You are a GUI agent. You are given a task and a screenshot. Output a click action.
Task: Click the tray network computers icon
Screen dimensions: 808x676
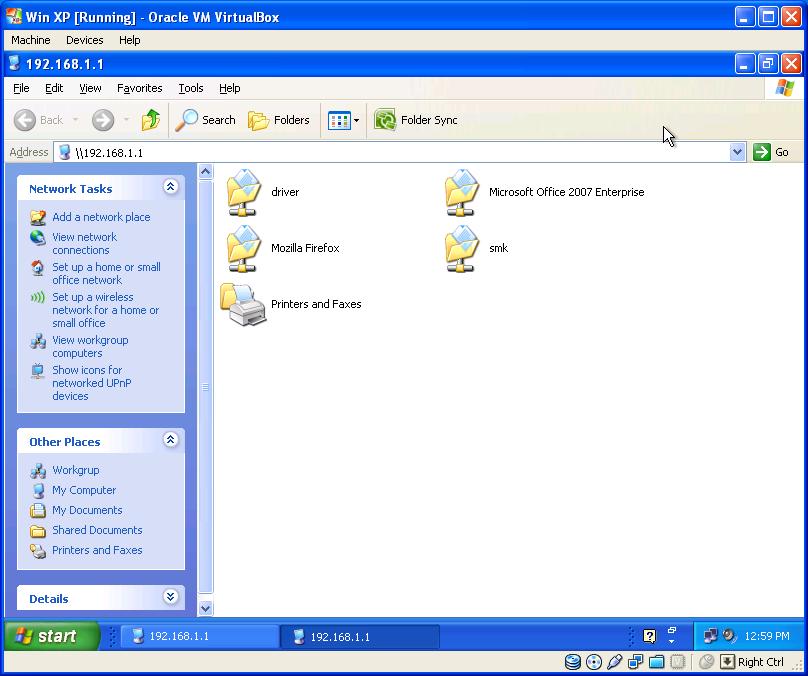[x=711, y=636]
